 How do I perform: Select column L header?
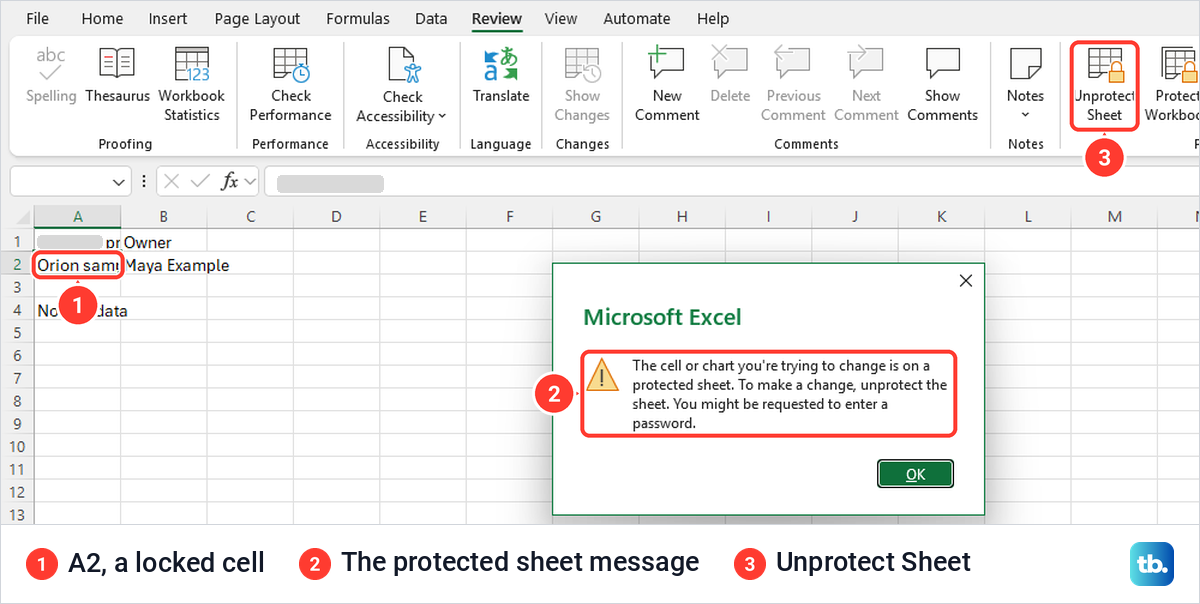[x=1028, y=216]
